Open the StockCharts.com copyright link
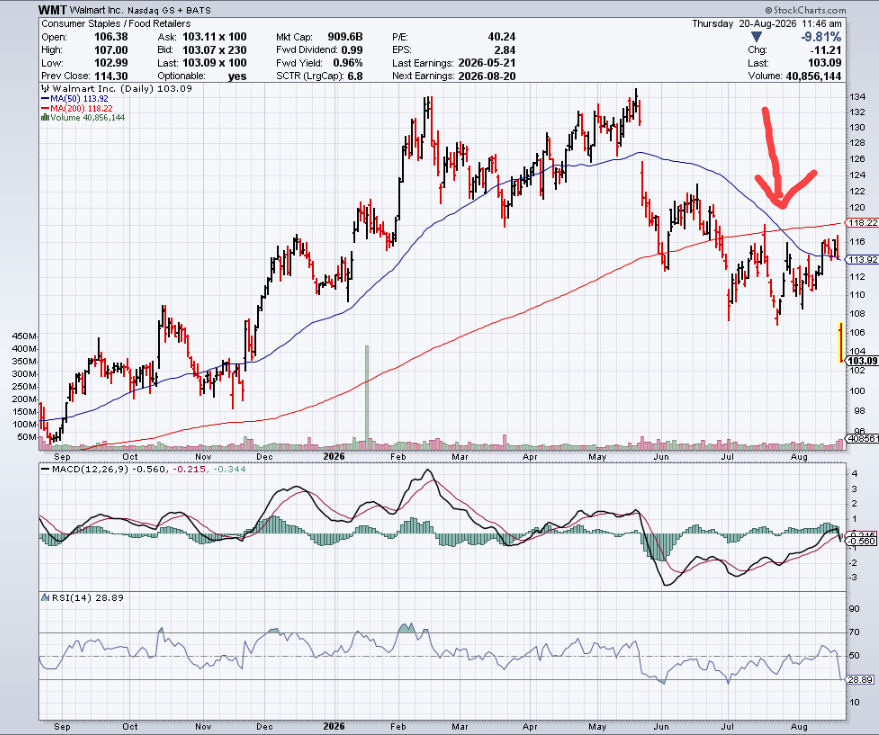 (805, 10)
